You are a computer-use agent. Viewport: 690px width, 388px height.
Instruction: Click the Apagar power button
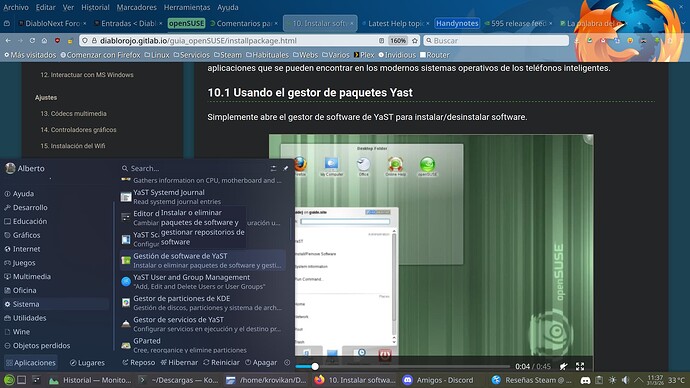pos(261,363)
